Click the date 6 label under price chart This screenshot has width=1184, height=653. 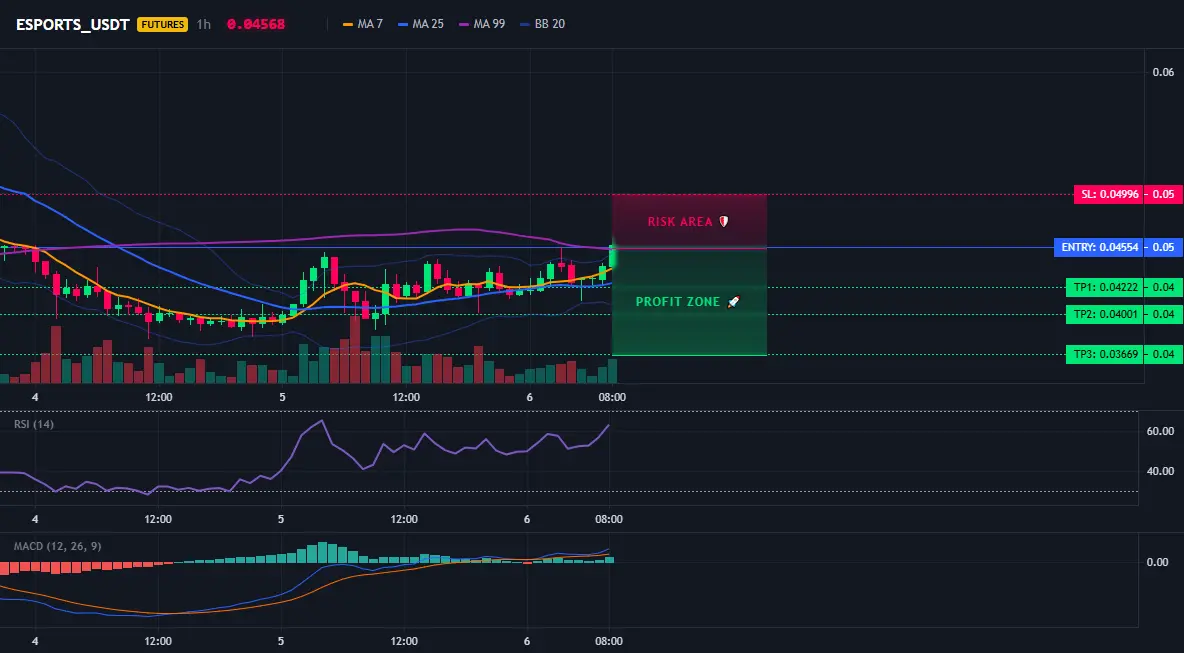point(529,397)
